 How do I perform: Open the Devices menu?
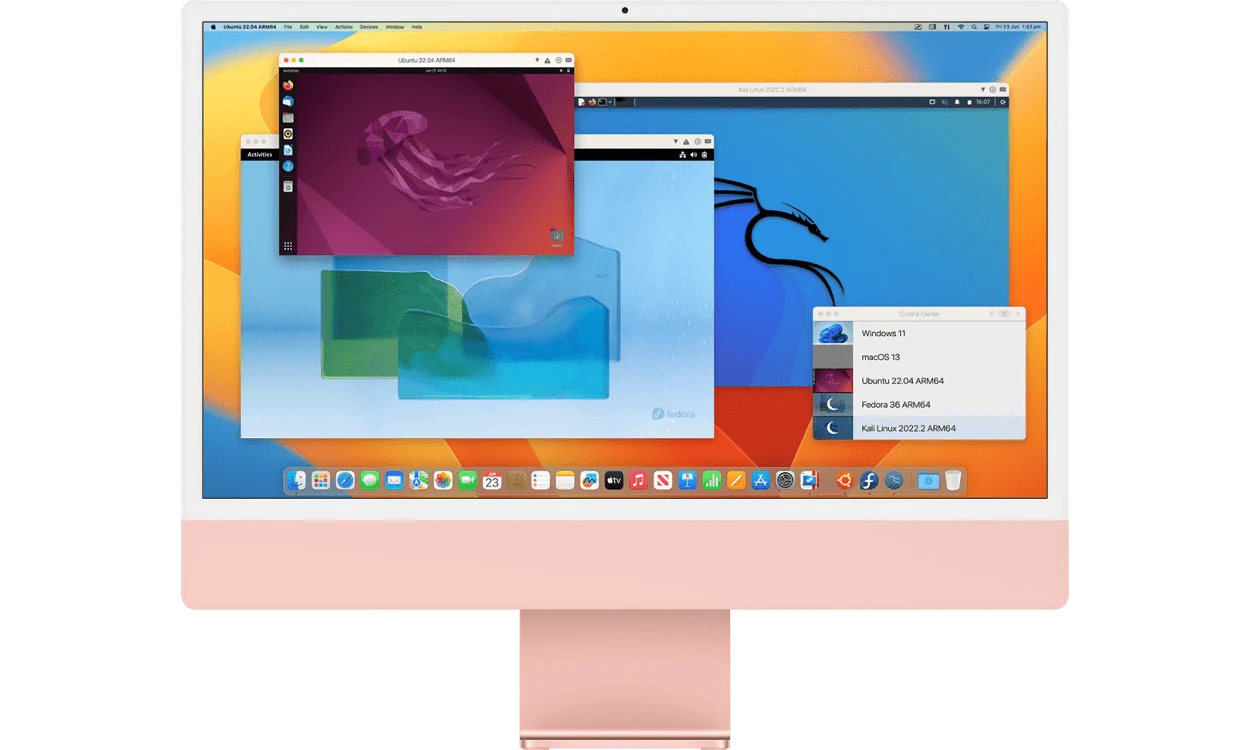(369, 26)
